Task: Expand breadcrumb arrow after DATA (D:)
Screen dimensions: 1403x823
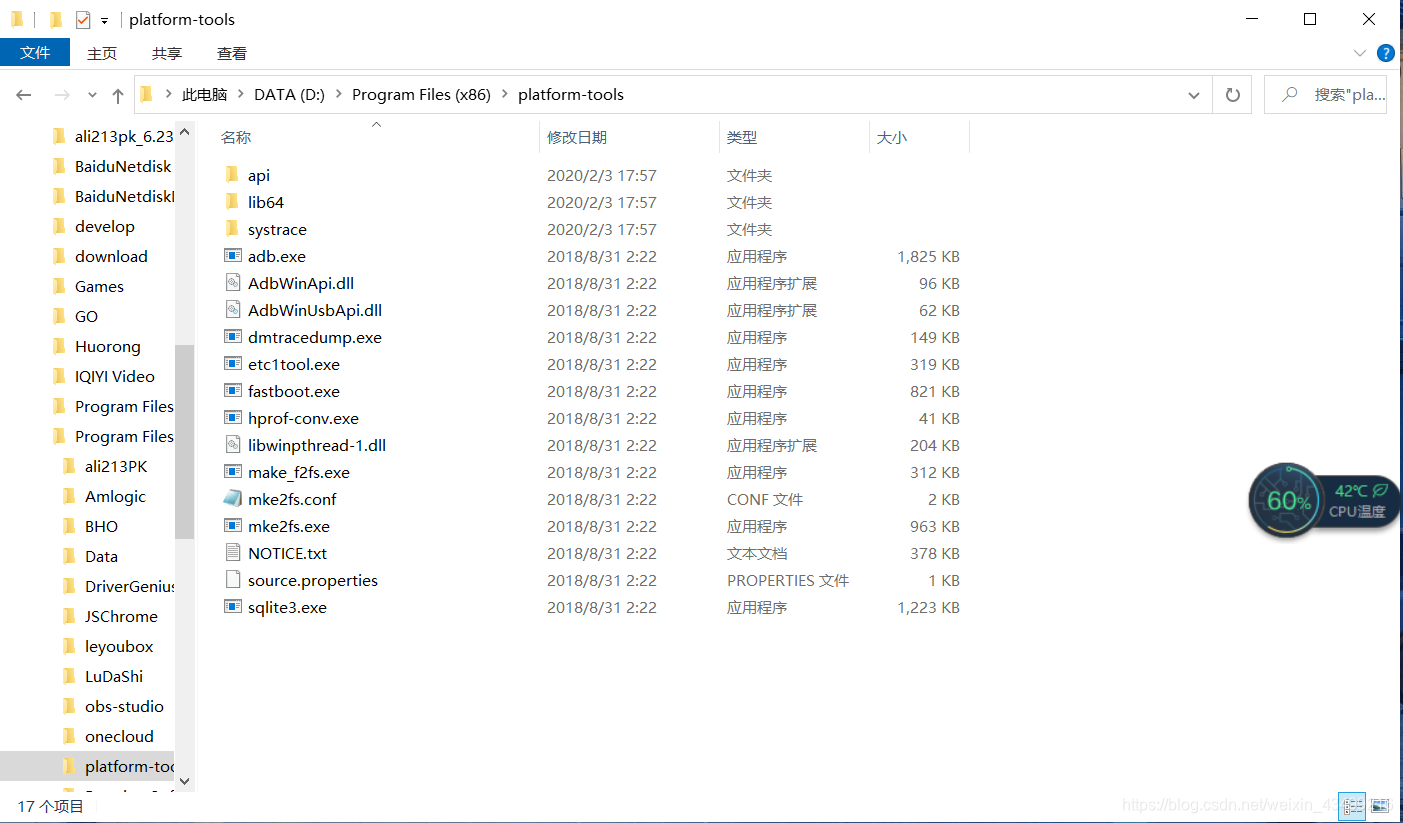Action: (338, 95)
